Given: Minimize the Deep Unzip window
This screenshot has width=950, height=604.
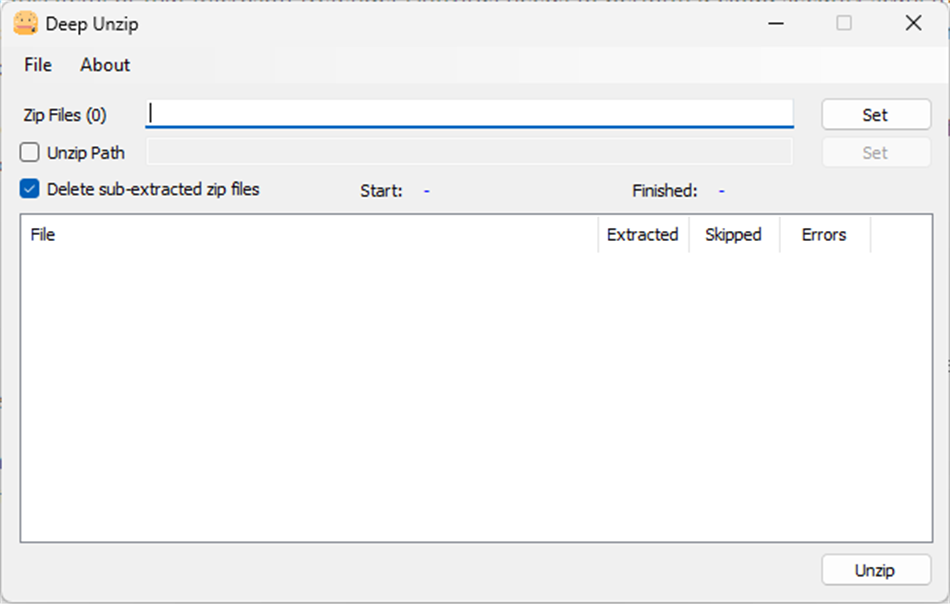Looking at the screenshot, I should (775, 24).
